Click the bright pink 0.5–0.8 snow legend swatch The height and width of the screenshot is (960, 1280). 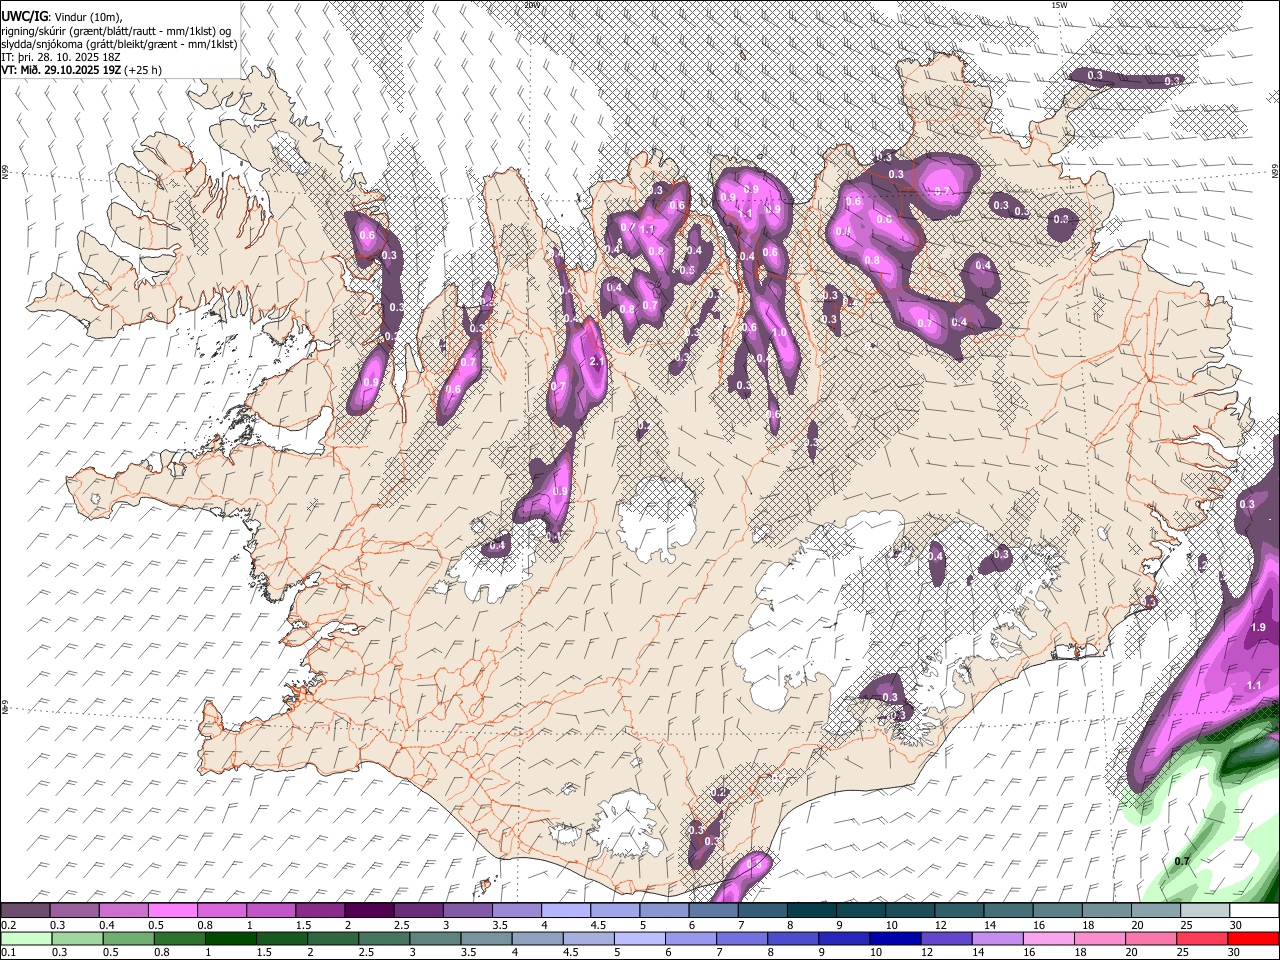pos(172,911)
